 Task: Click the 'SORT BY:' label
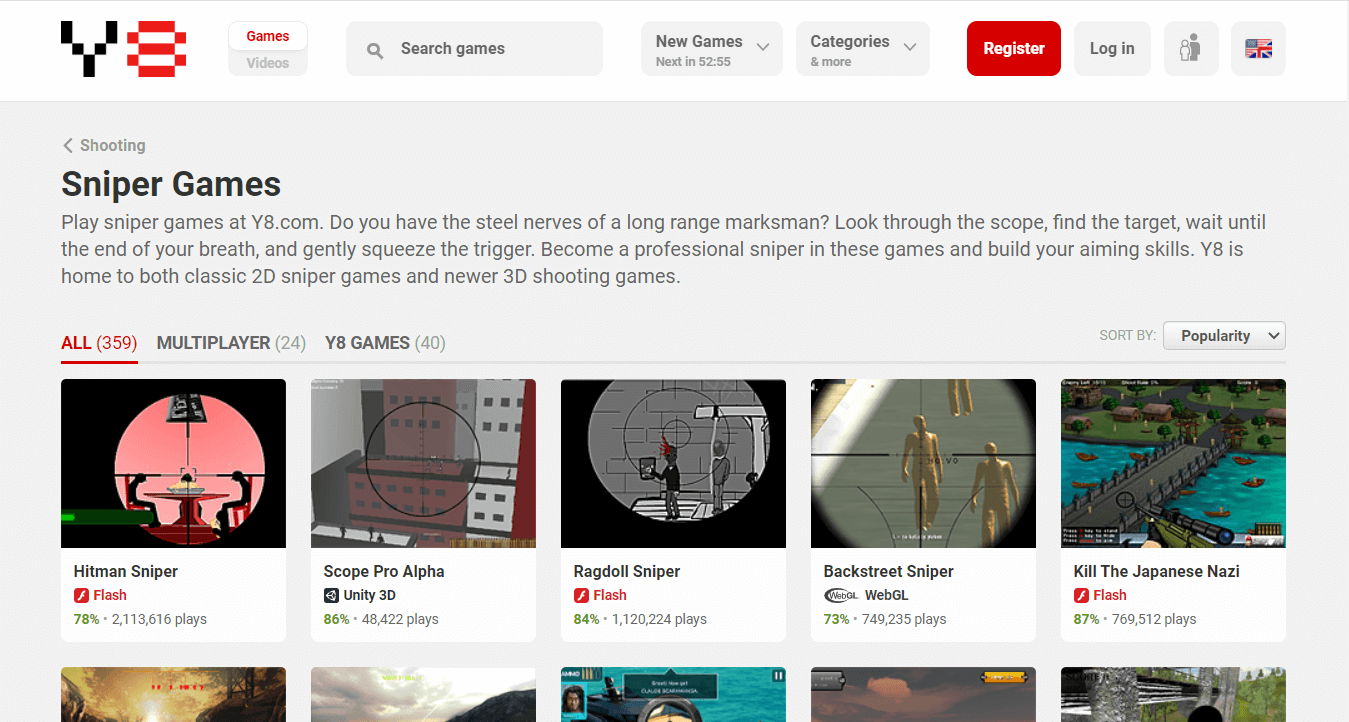point(1127,336)
